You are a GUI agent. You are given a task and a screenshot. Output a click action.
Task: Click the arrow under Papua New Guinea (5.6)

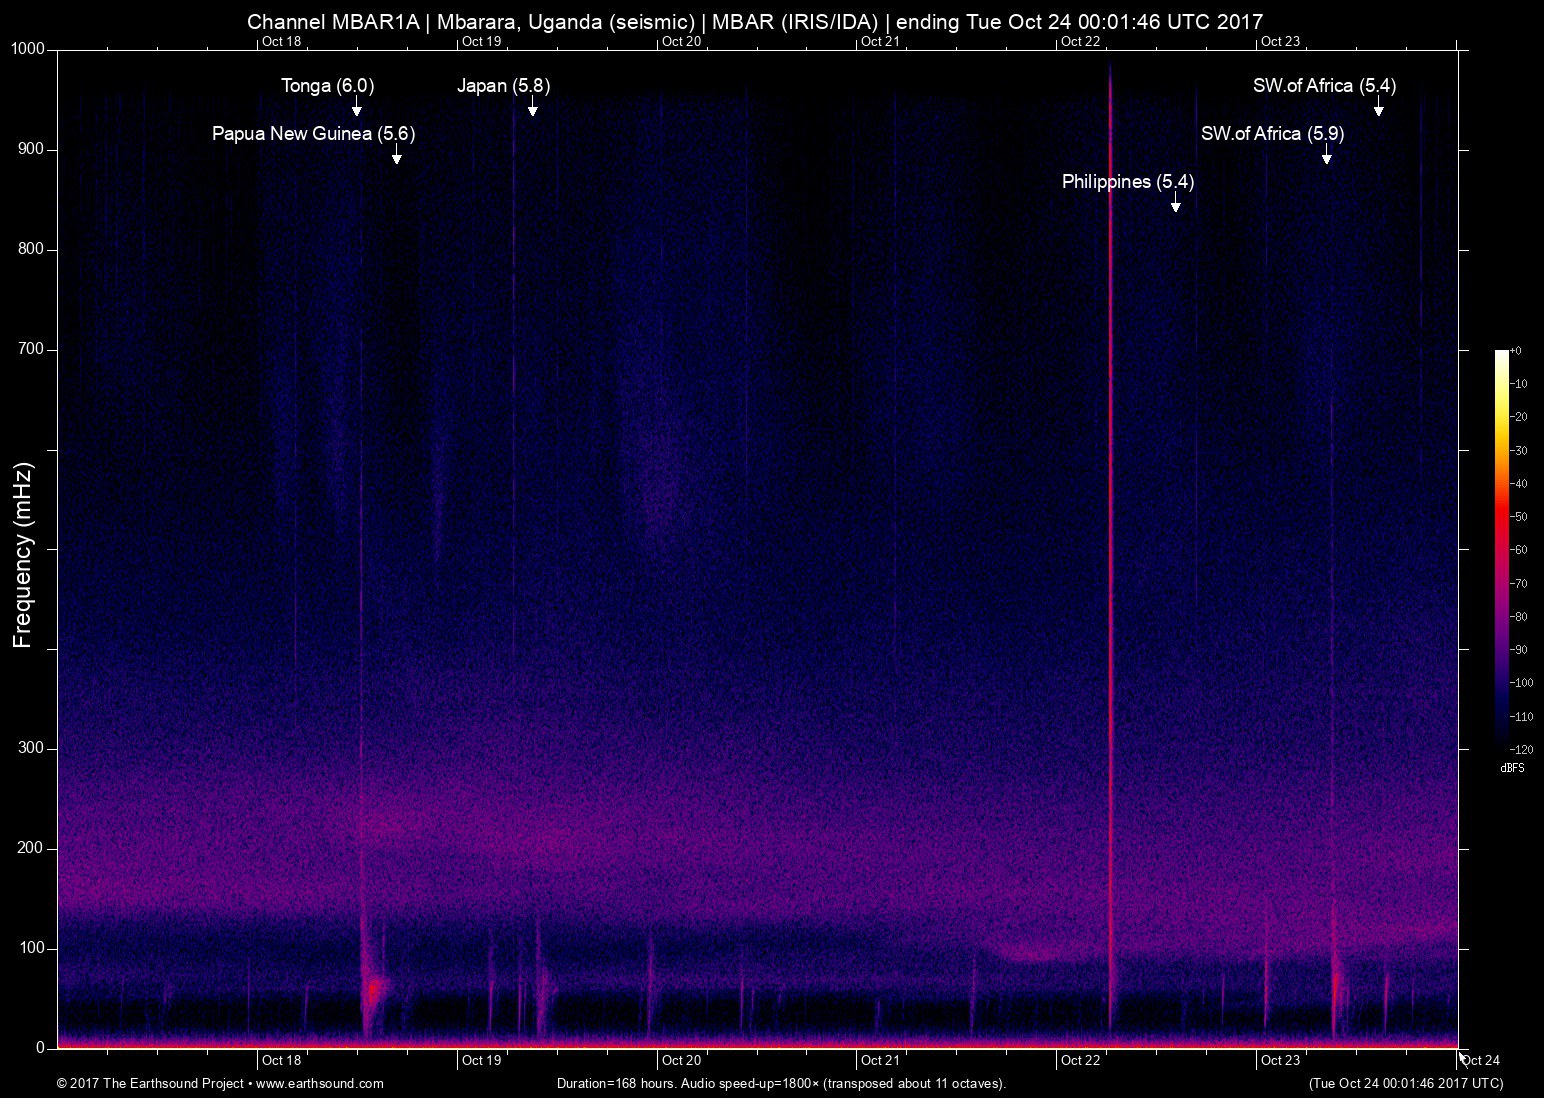397,156
